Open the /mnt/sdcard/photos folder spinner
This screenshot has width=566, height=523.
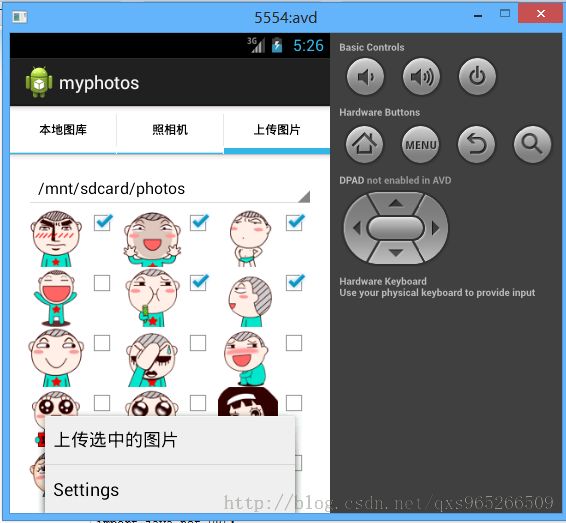tap(170, 189)
